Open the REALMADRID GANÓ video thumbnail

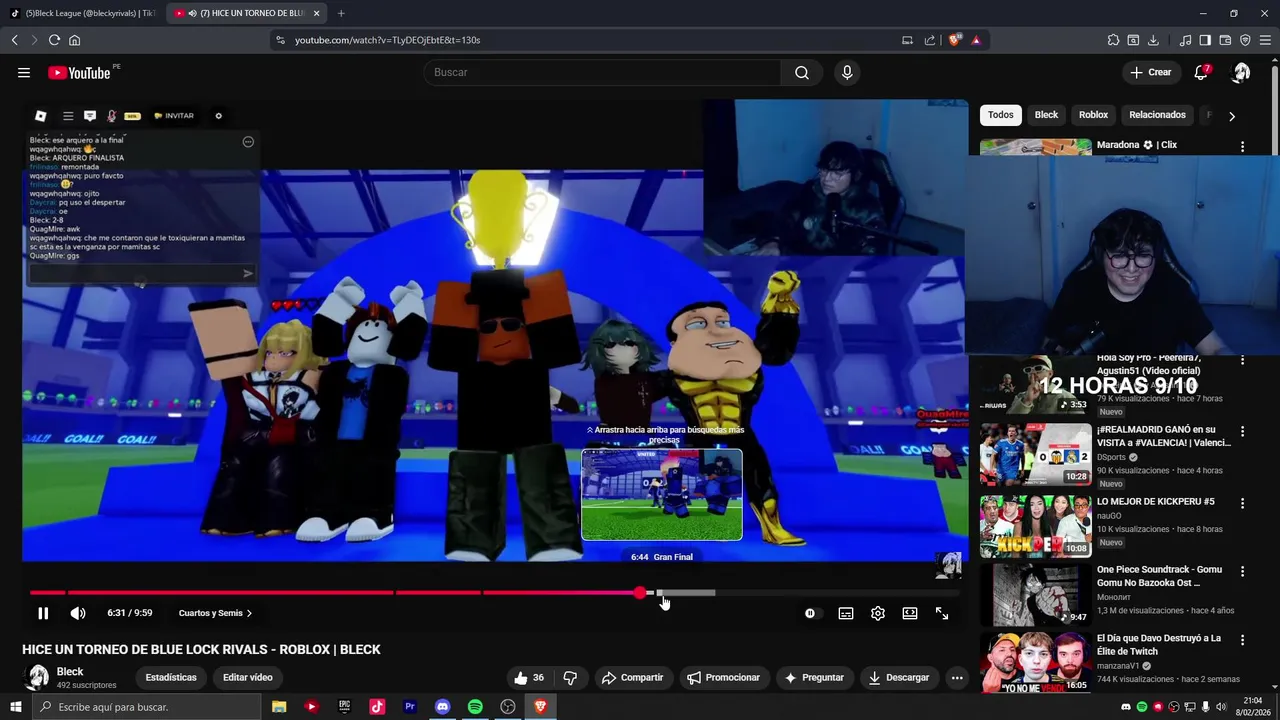coord(1035,454)
